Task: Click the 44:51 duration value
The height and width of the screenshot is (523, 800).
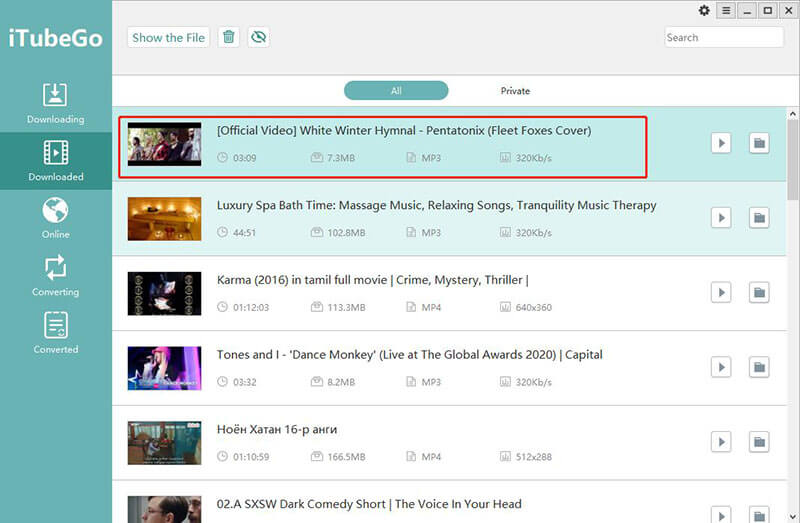Action: pyautogui.click(x=244, y=233)
